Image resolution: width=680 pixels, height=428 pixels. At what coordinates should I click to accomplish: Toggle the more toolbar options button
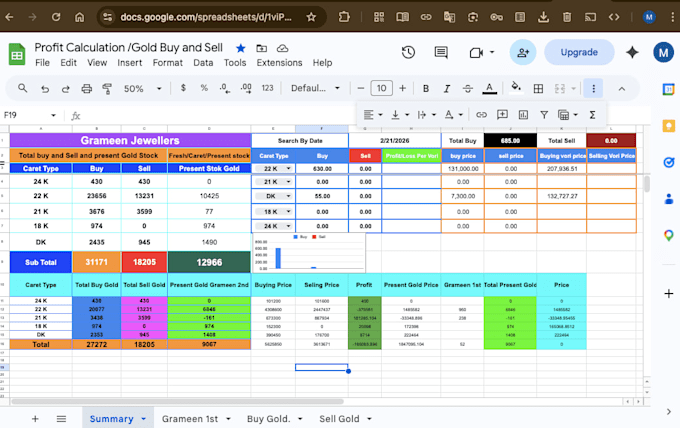tap(593, 88)
